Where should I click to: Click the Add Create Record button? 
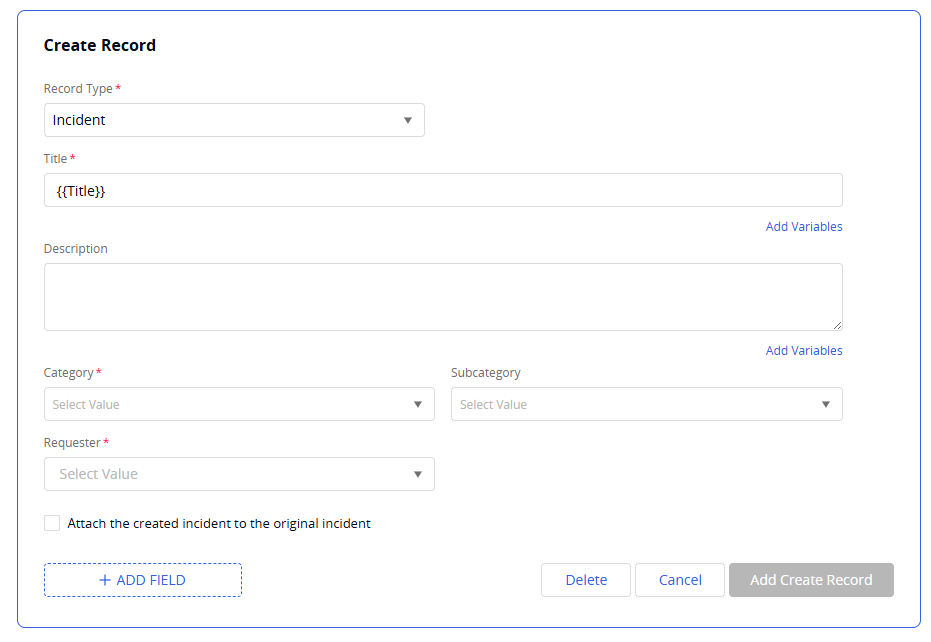click(x=811, y=580)
